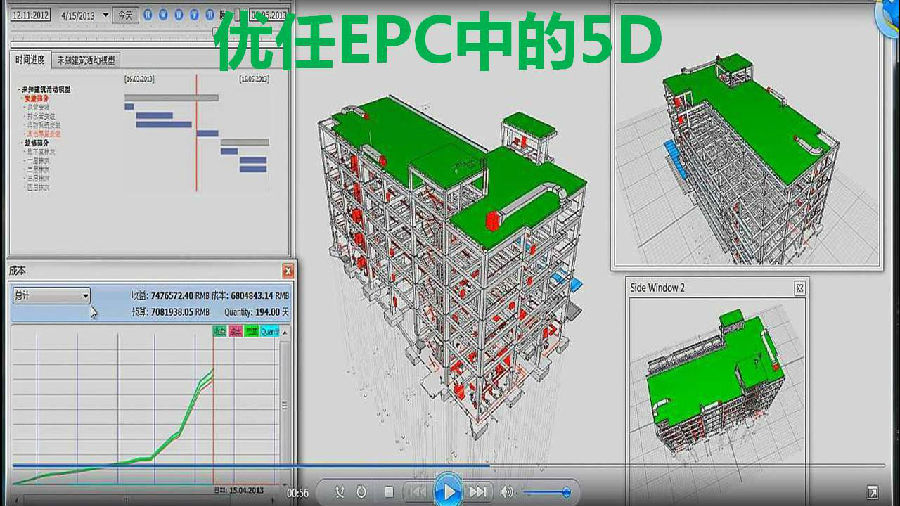The height and width of the screenshot is (506, 900).
Task: Click the bright green third legend swatch
Action: pos(251,331)
